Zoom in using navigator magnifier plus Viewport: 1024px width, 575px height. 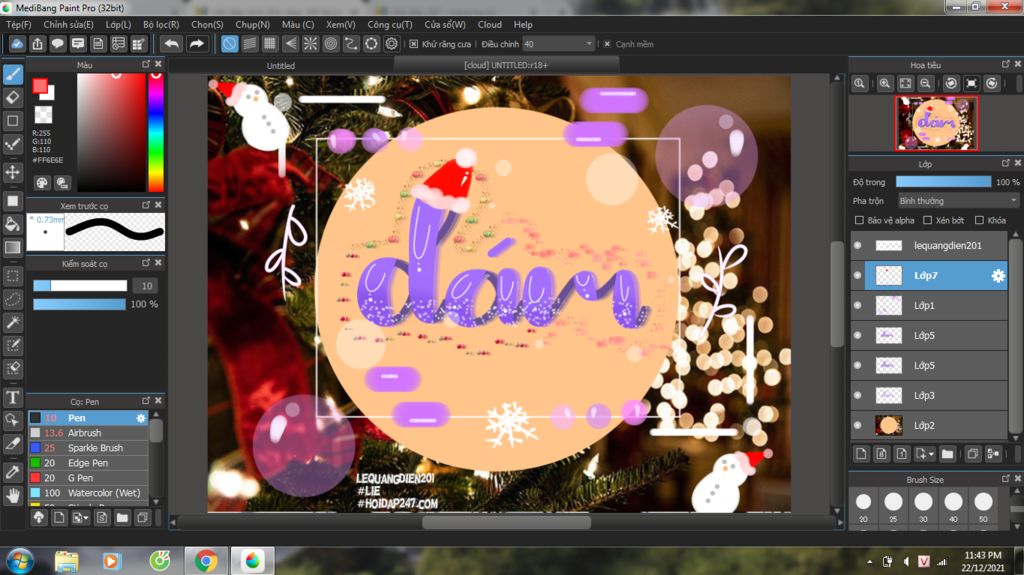click(x=885, y=84)
